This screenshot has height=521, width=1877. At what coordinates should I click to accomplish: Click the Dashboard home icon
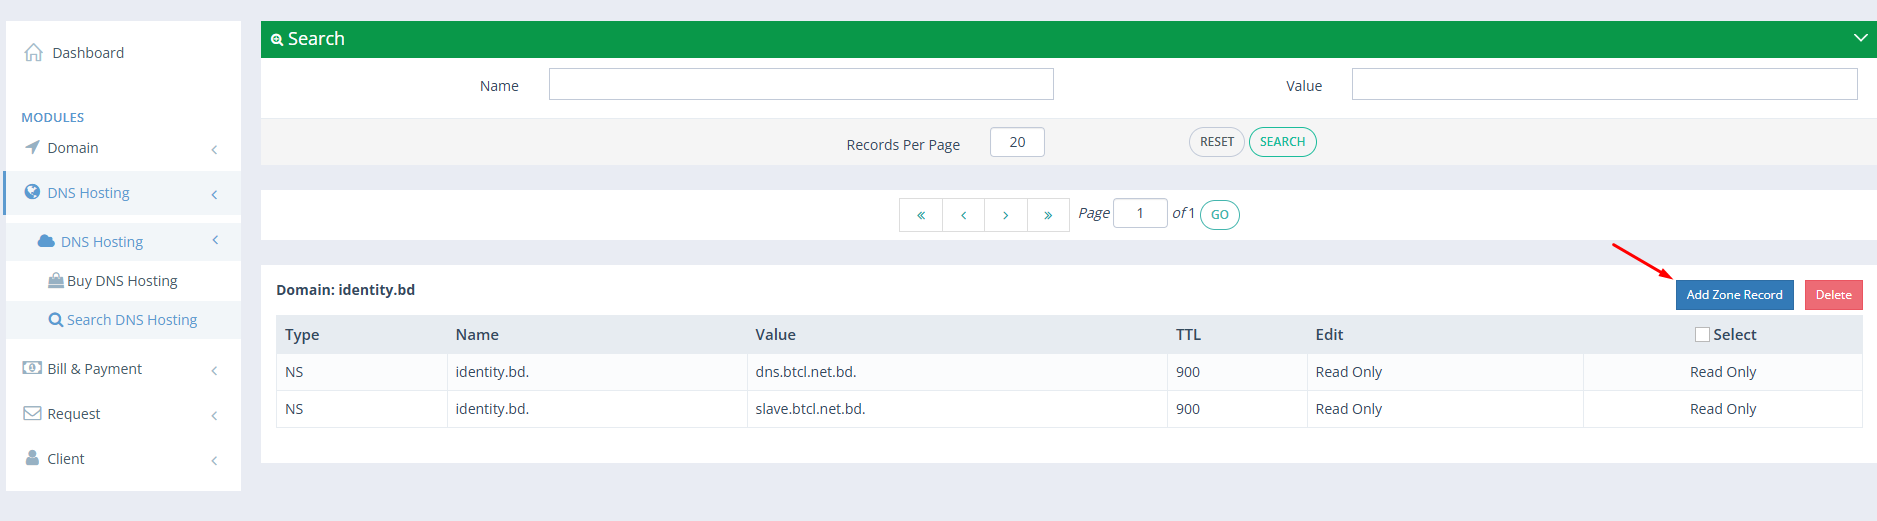click(33, 53)
